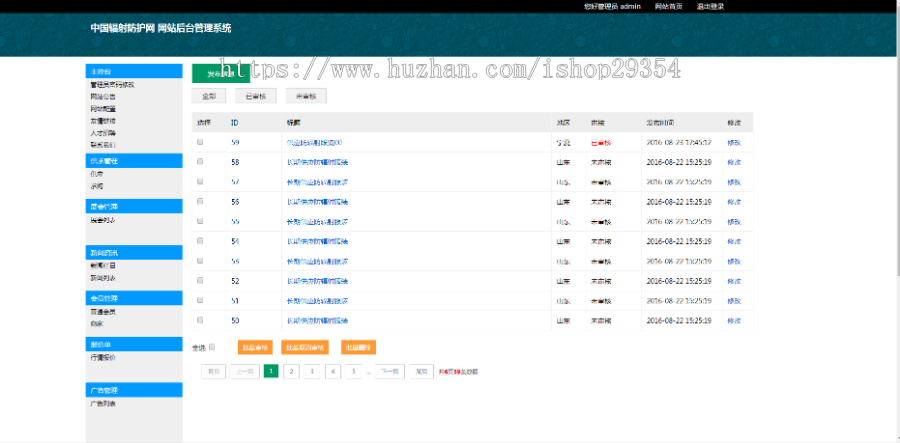Open 商家 under 会员管理 in sidebar
900x443 pixels.
point(96,324)
